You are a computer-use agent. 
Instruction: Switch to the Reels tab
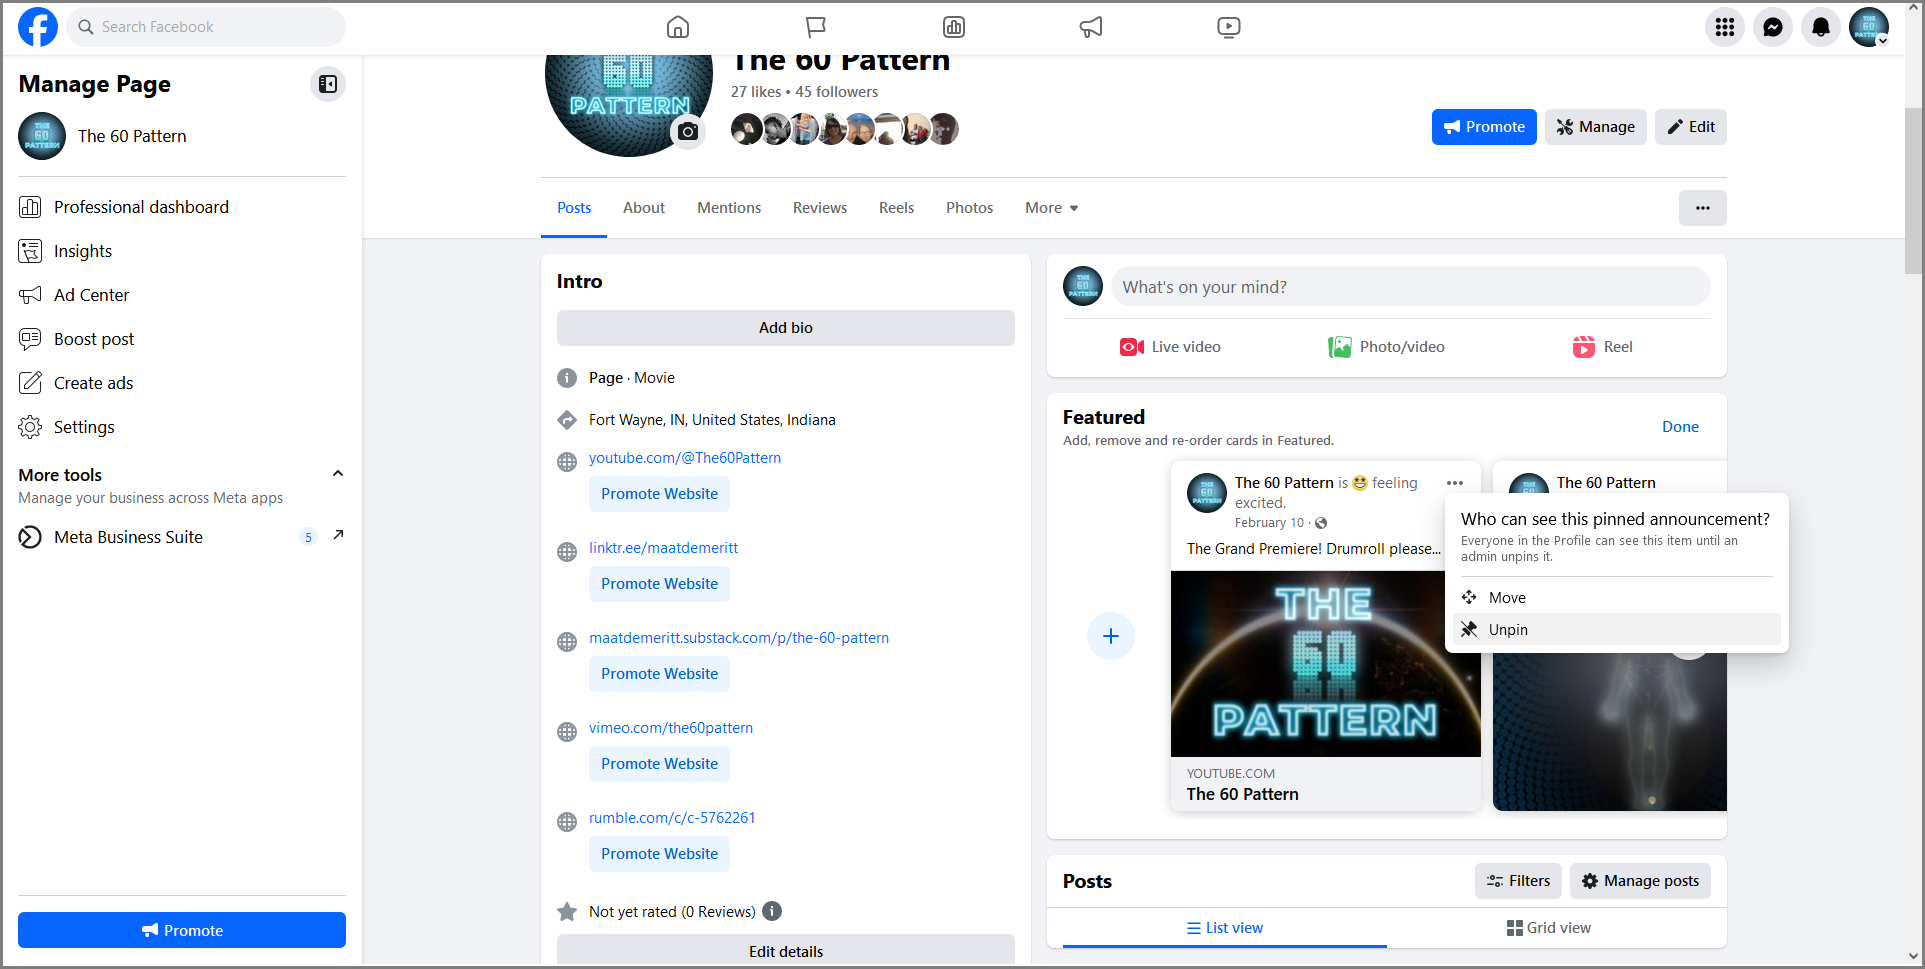coord(896,208)
